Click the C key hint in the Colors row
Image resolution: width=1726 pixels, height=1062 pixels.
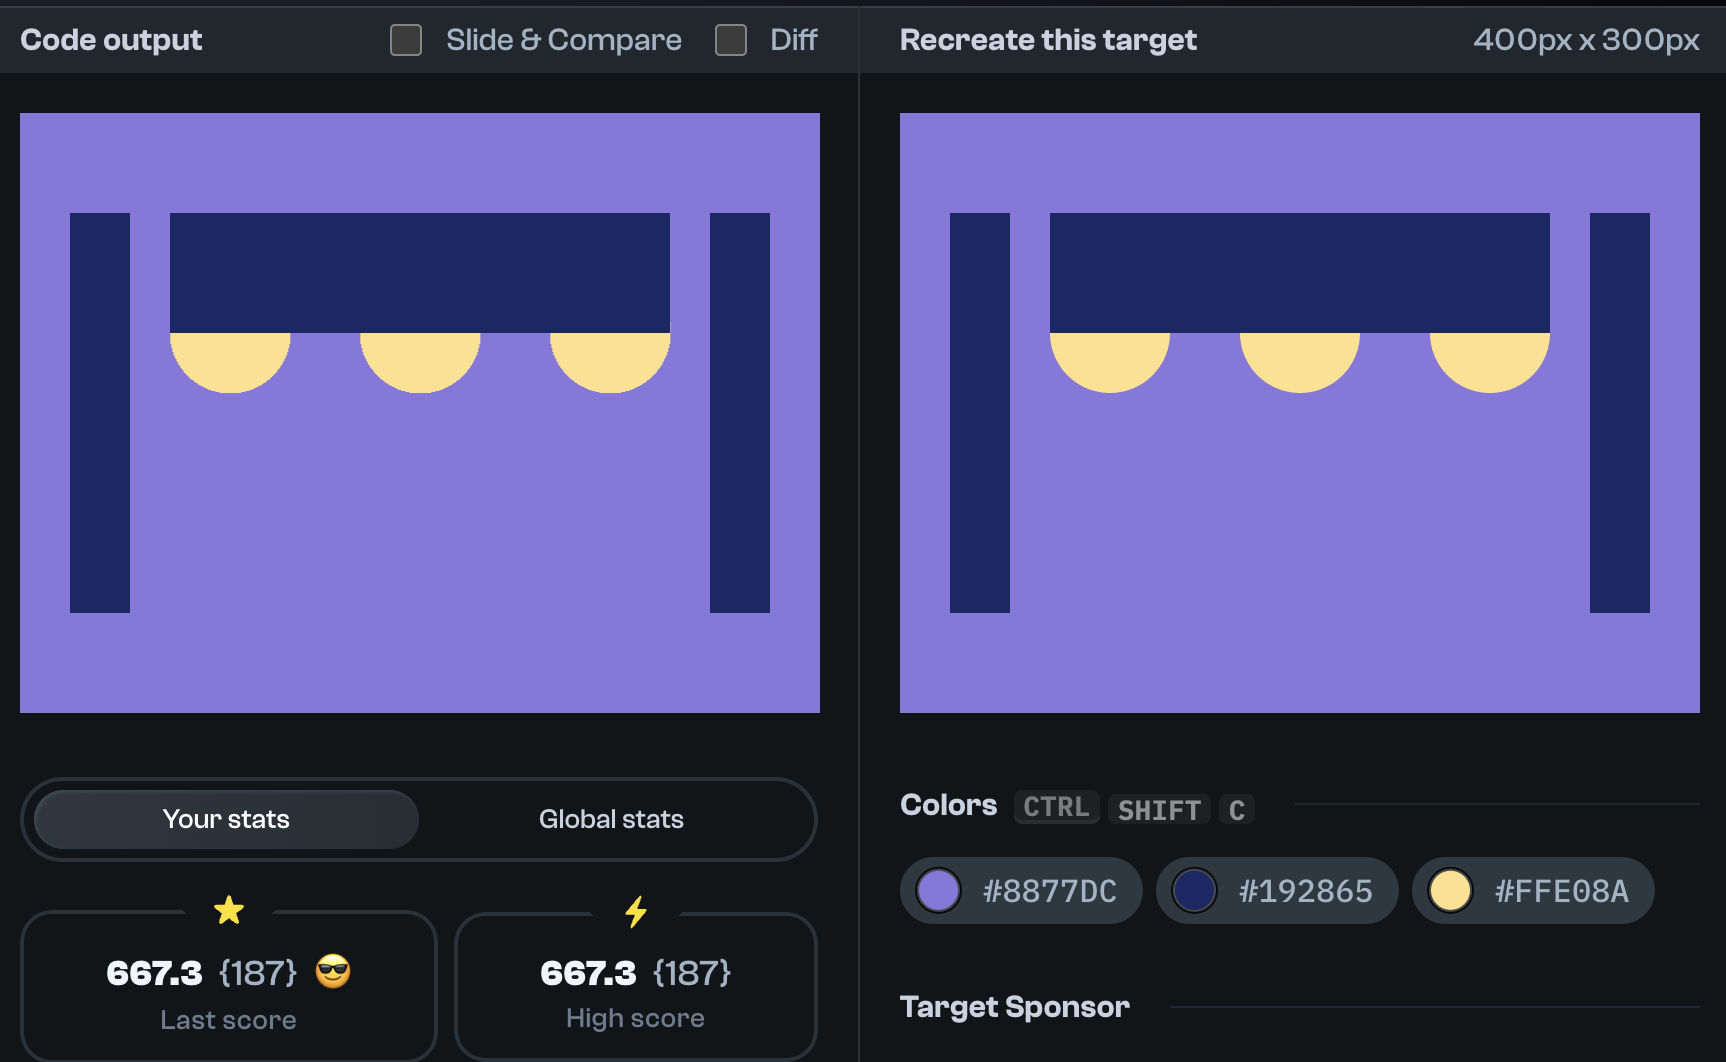point(1237,810)
